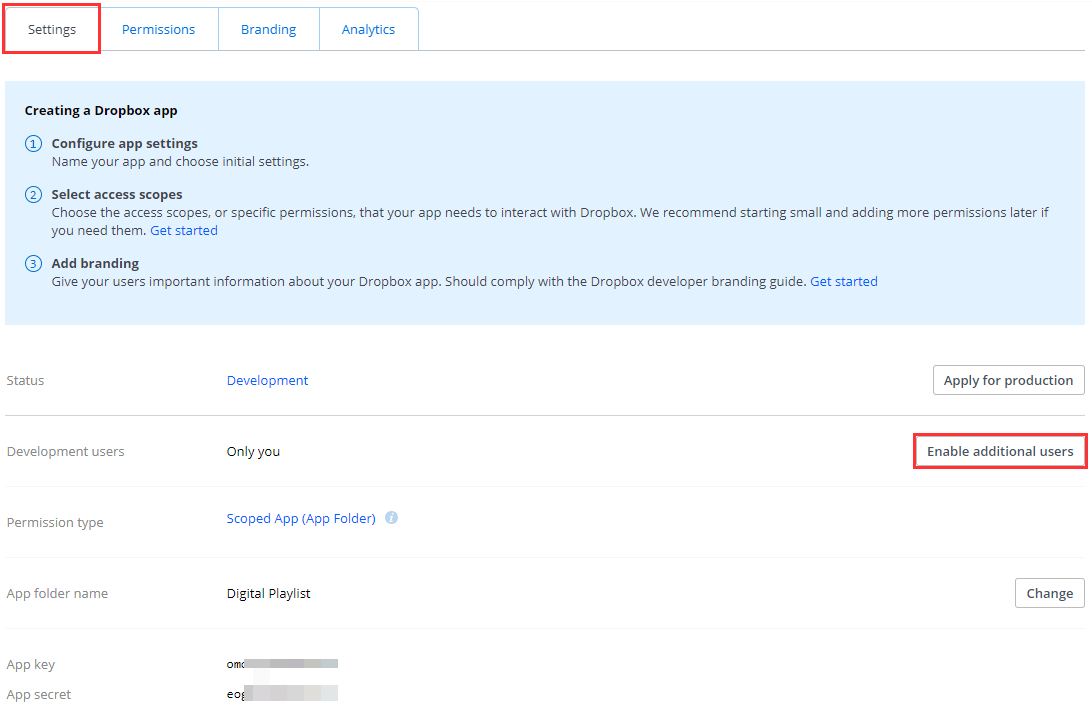Click the info icon beside Scoped App
This screenshot has width=1092, height=711.
click(x=391, y=517)
